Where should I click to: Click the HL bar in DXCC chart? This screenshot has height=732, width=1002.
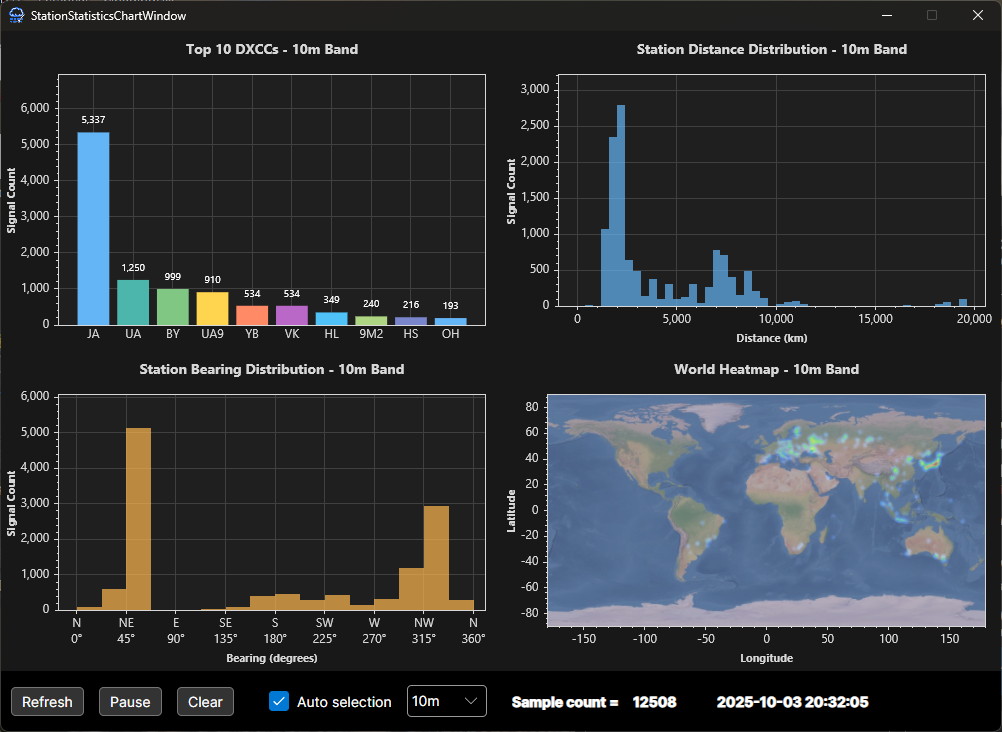pos(332,319)
